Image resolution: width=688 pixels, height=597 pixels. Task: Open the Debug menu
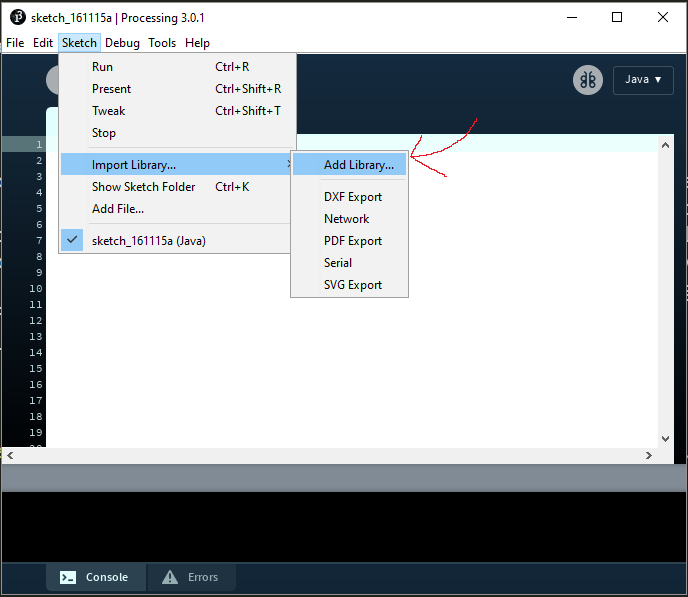click(122, 43)
